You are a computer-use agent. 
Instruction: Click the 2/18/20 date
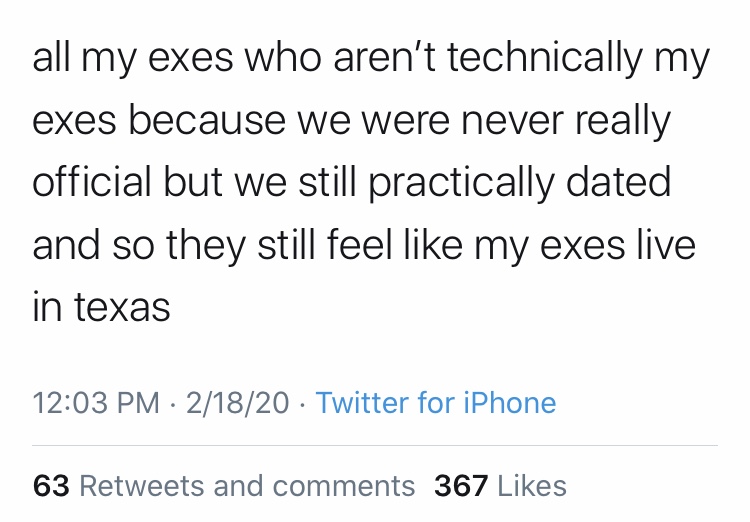[x=237, y=403]
